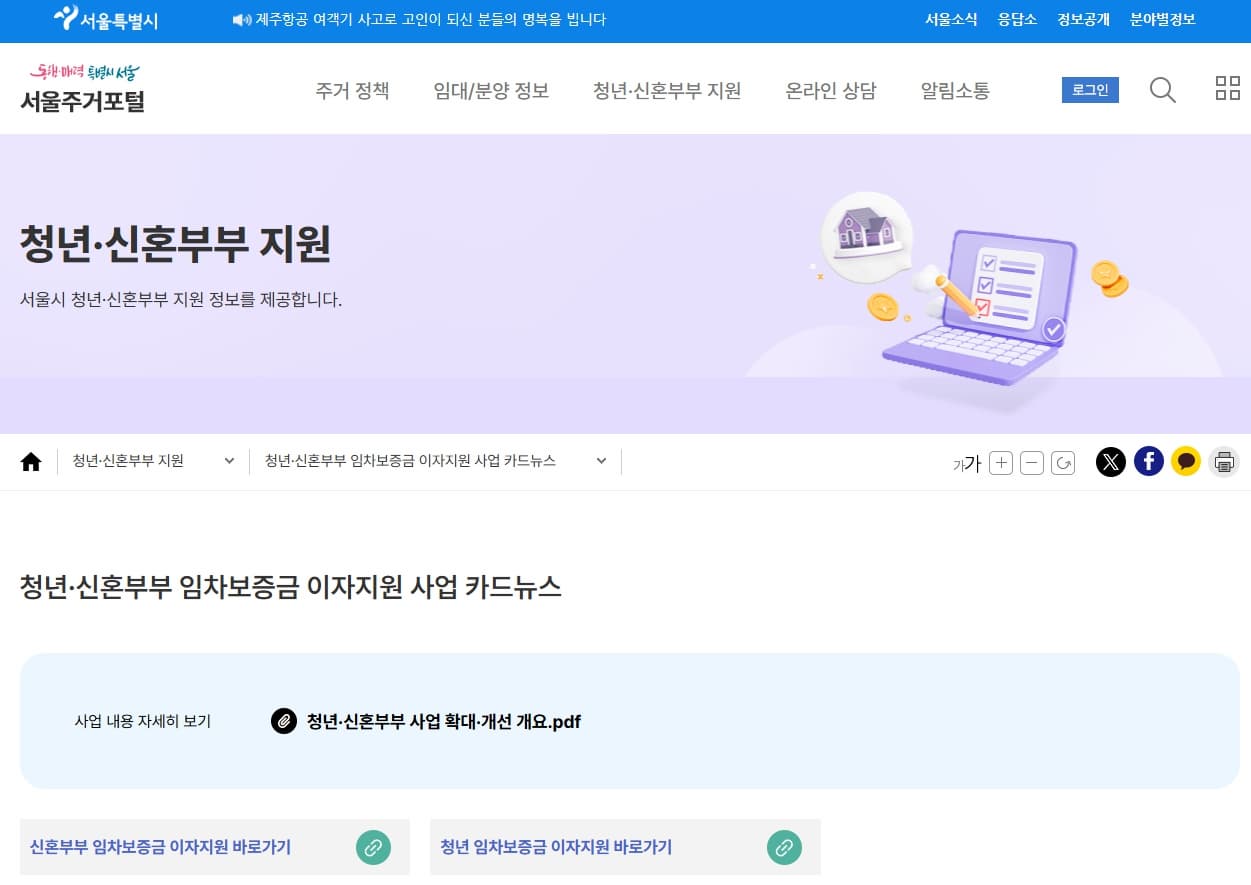Click the home icon in the breadcrumb
The image size is (1251, 885).
click(x=31, y=461)
